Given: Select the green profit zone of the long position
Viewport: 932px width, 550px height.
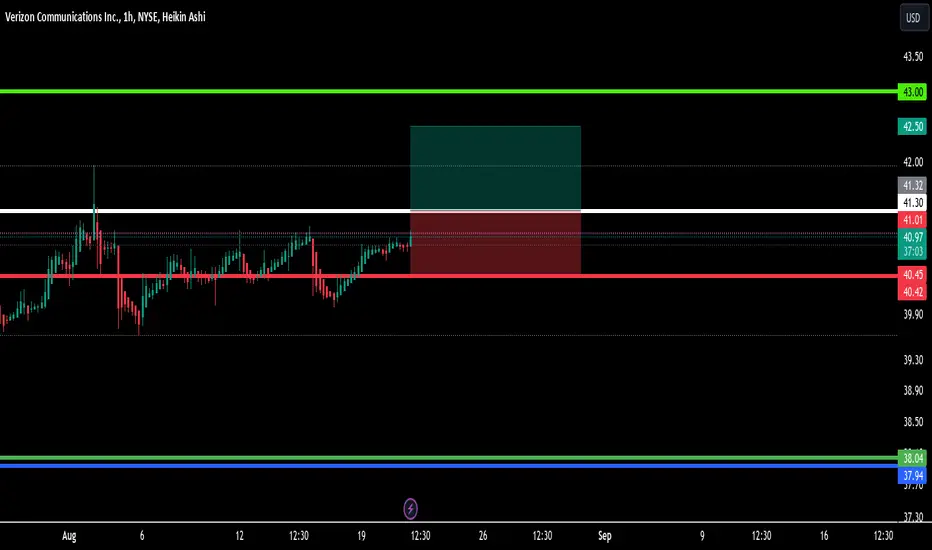Looking at the screenshot, I should point(495,168).
